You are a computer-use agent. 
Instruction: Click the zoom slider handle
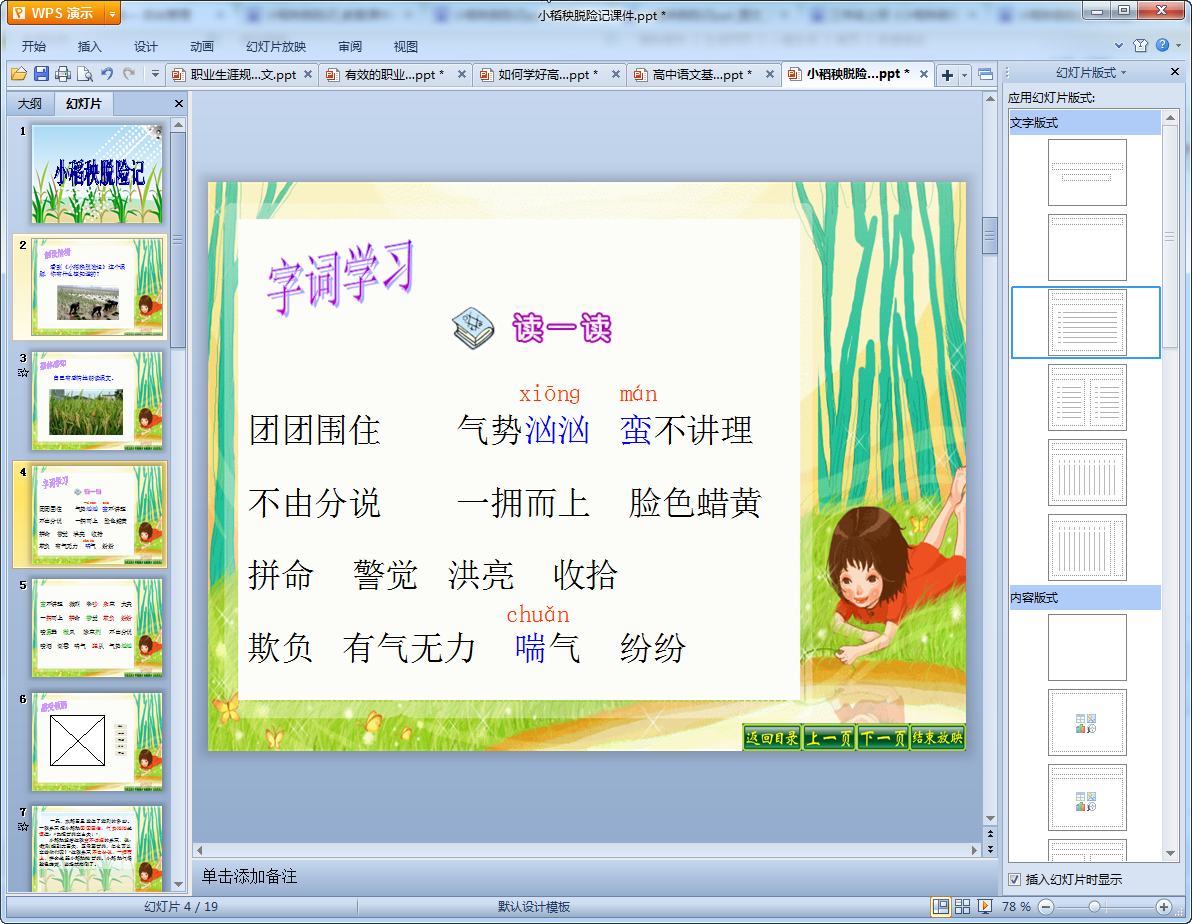(1094, 906)
